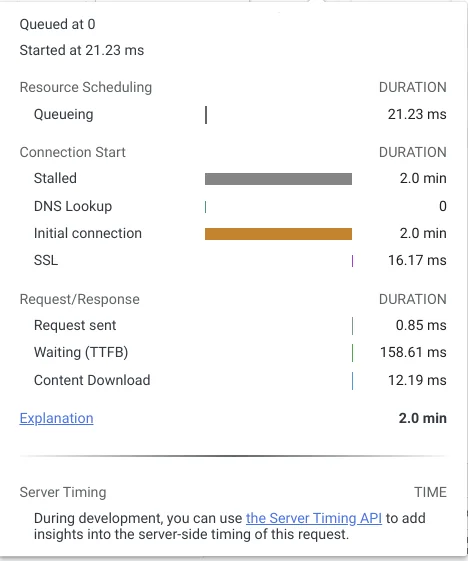Image resolution: width=468 pixels, height=561 pixels.
Task: Click the Request/Response section header
Action: click(80, 299)
